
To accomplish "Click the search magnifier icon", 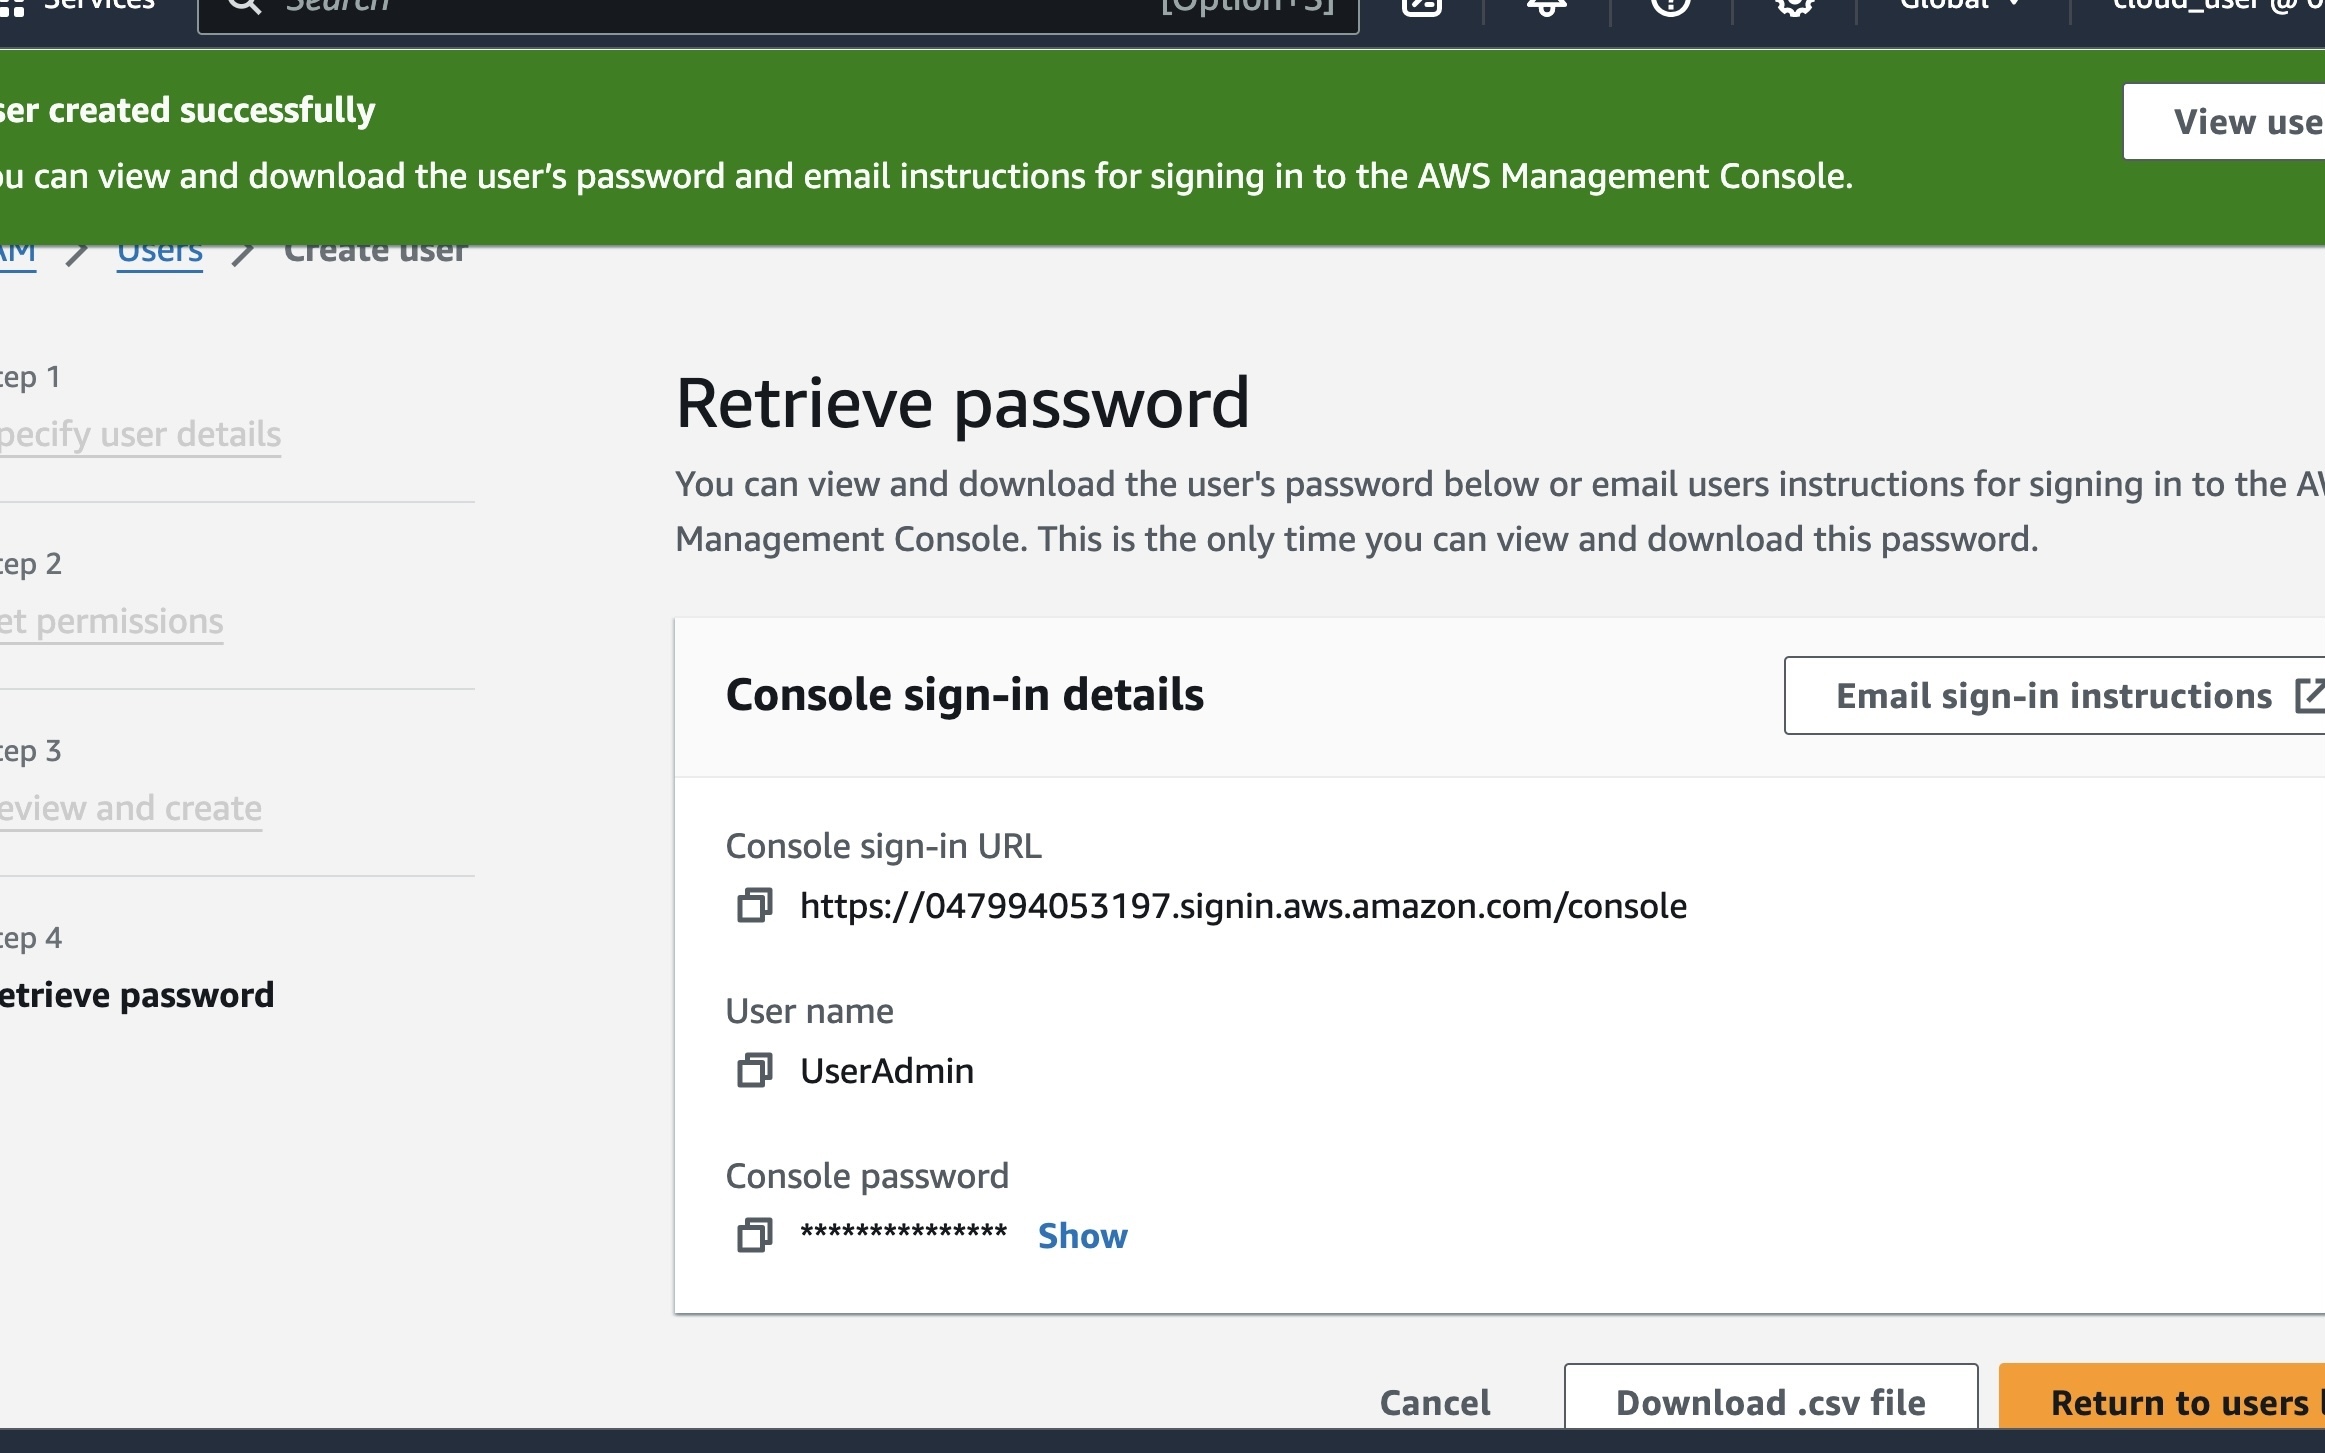I will pos(244,6).
